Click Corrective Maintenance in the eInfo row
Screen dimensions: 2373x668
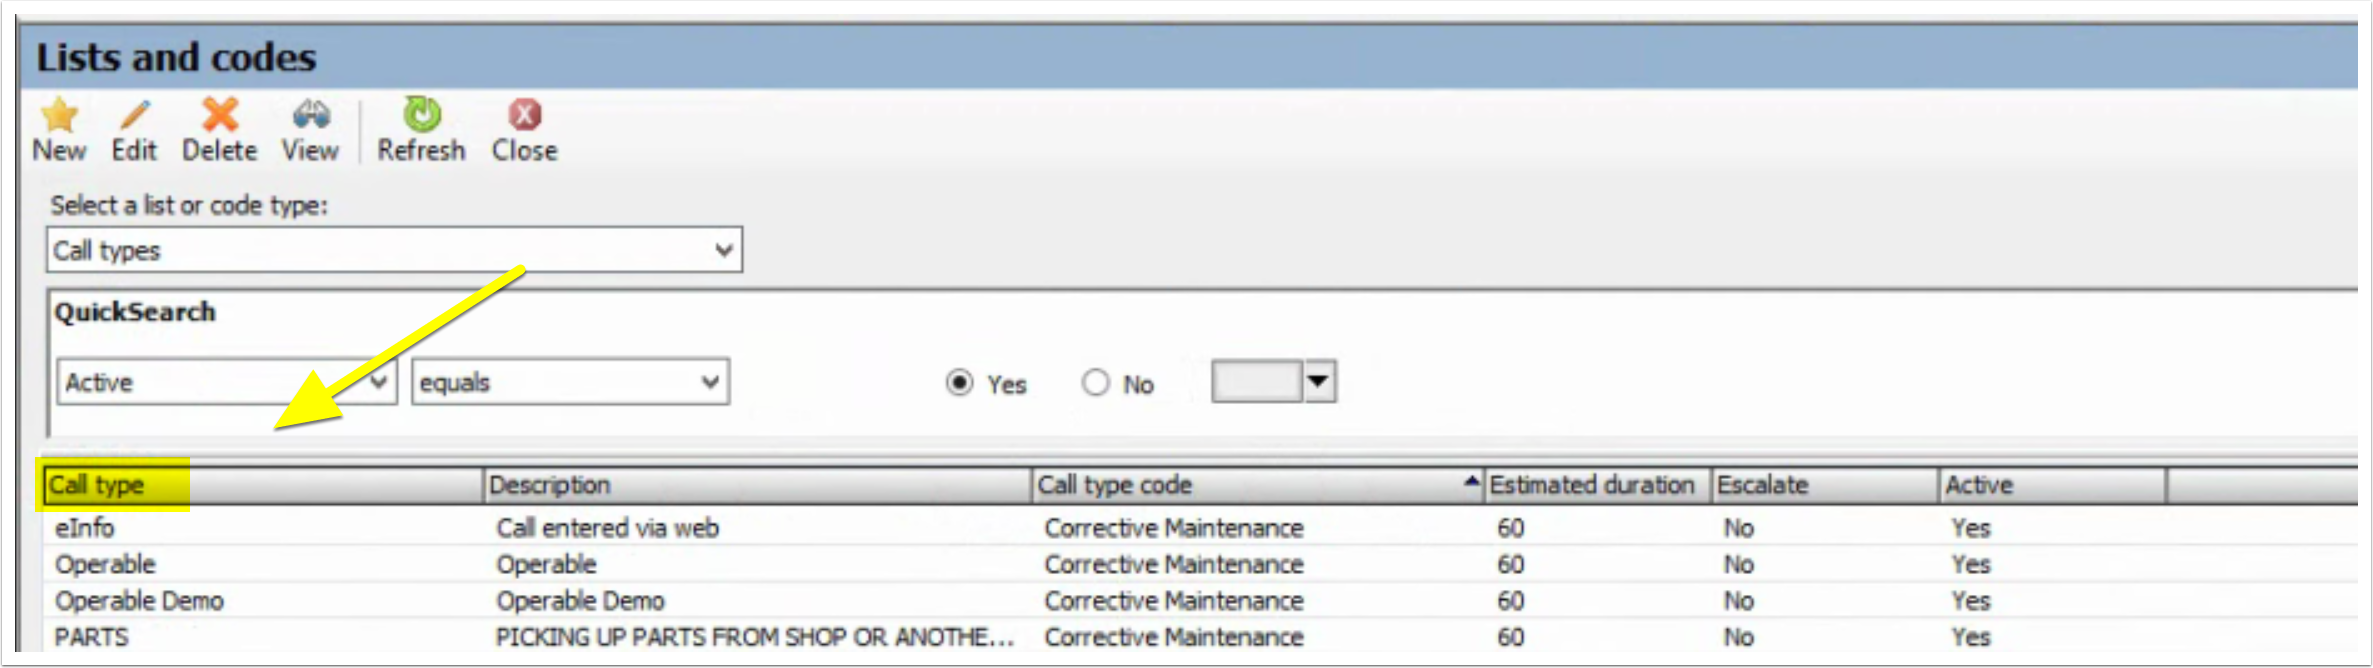pos(1174,528)
